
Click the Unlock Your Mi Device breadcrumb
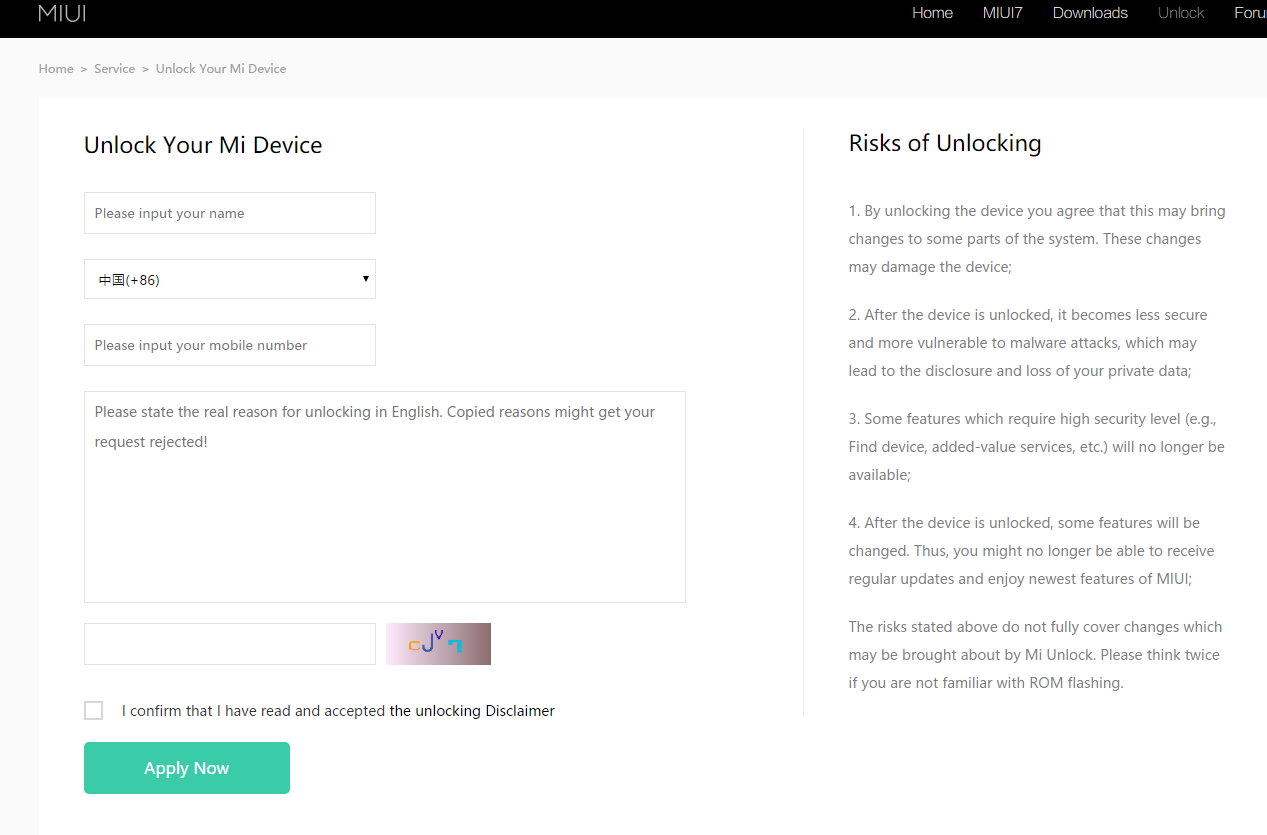221,69
